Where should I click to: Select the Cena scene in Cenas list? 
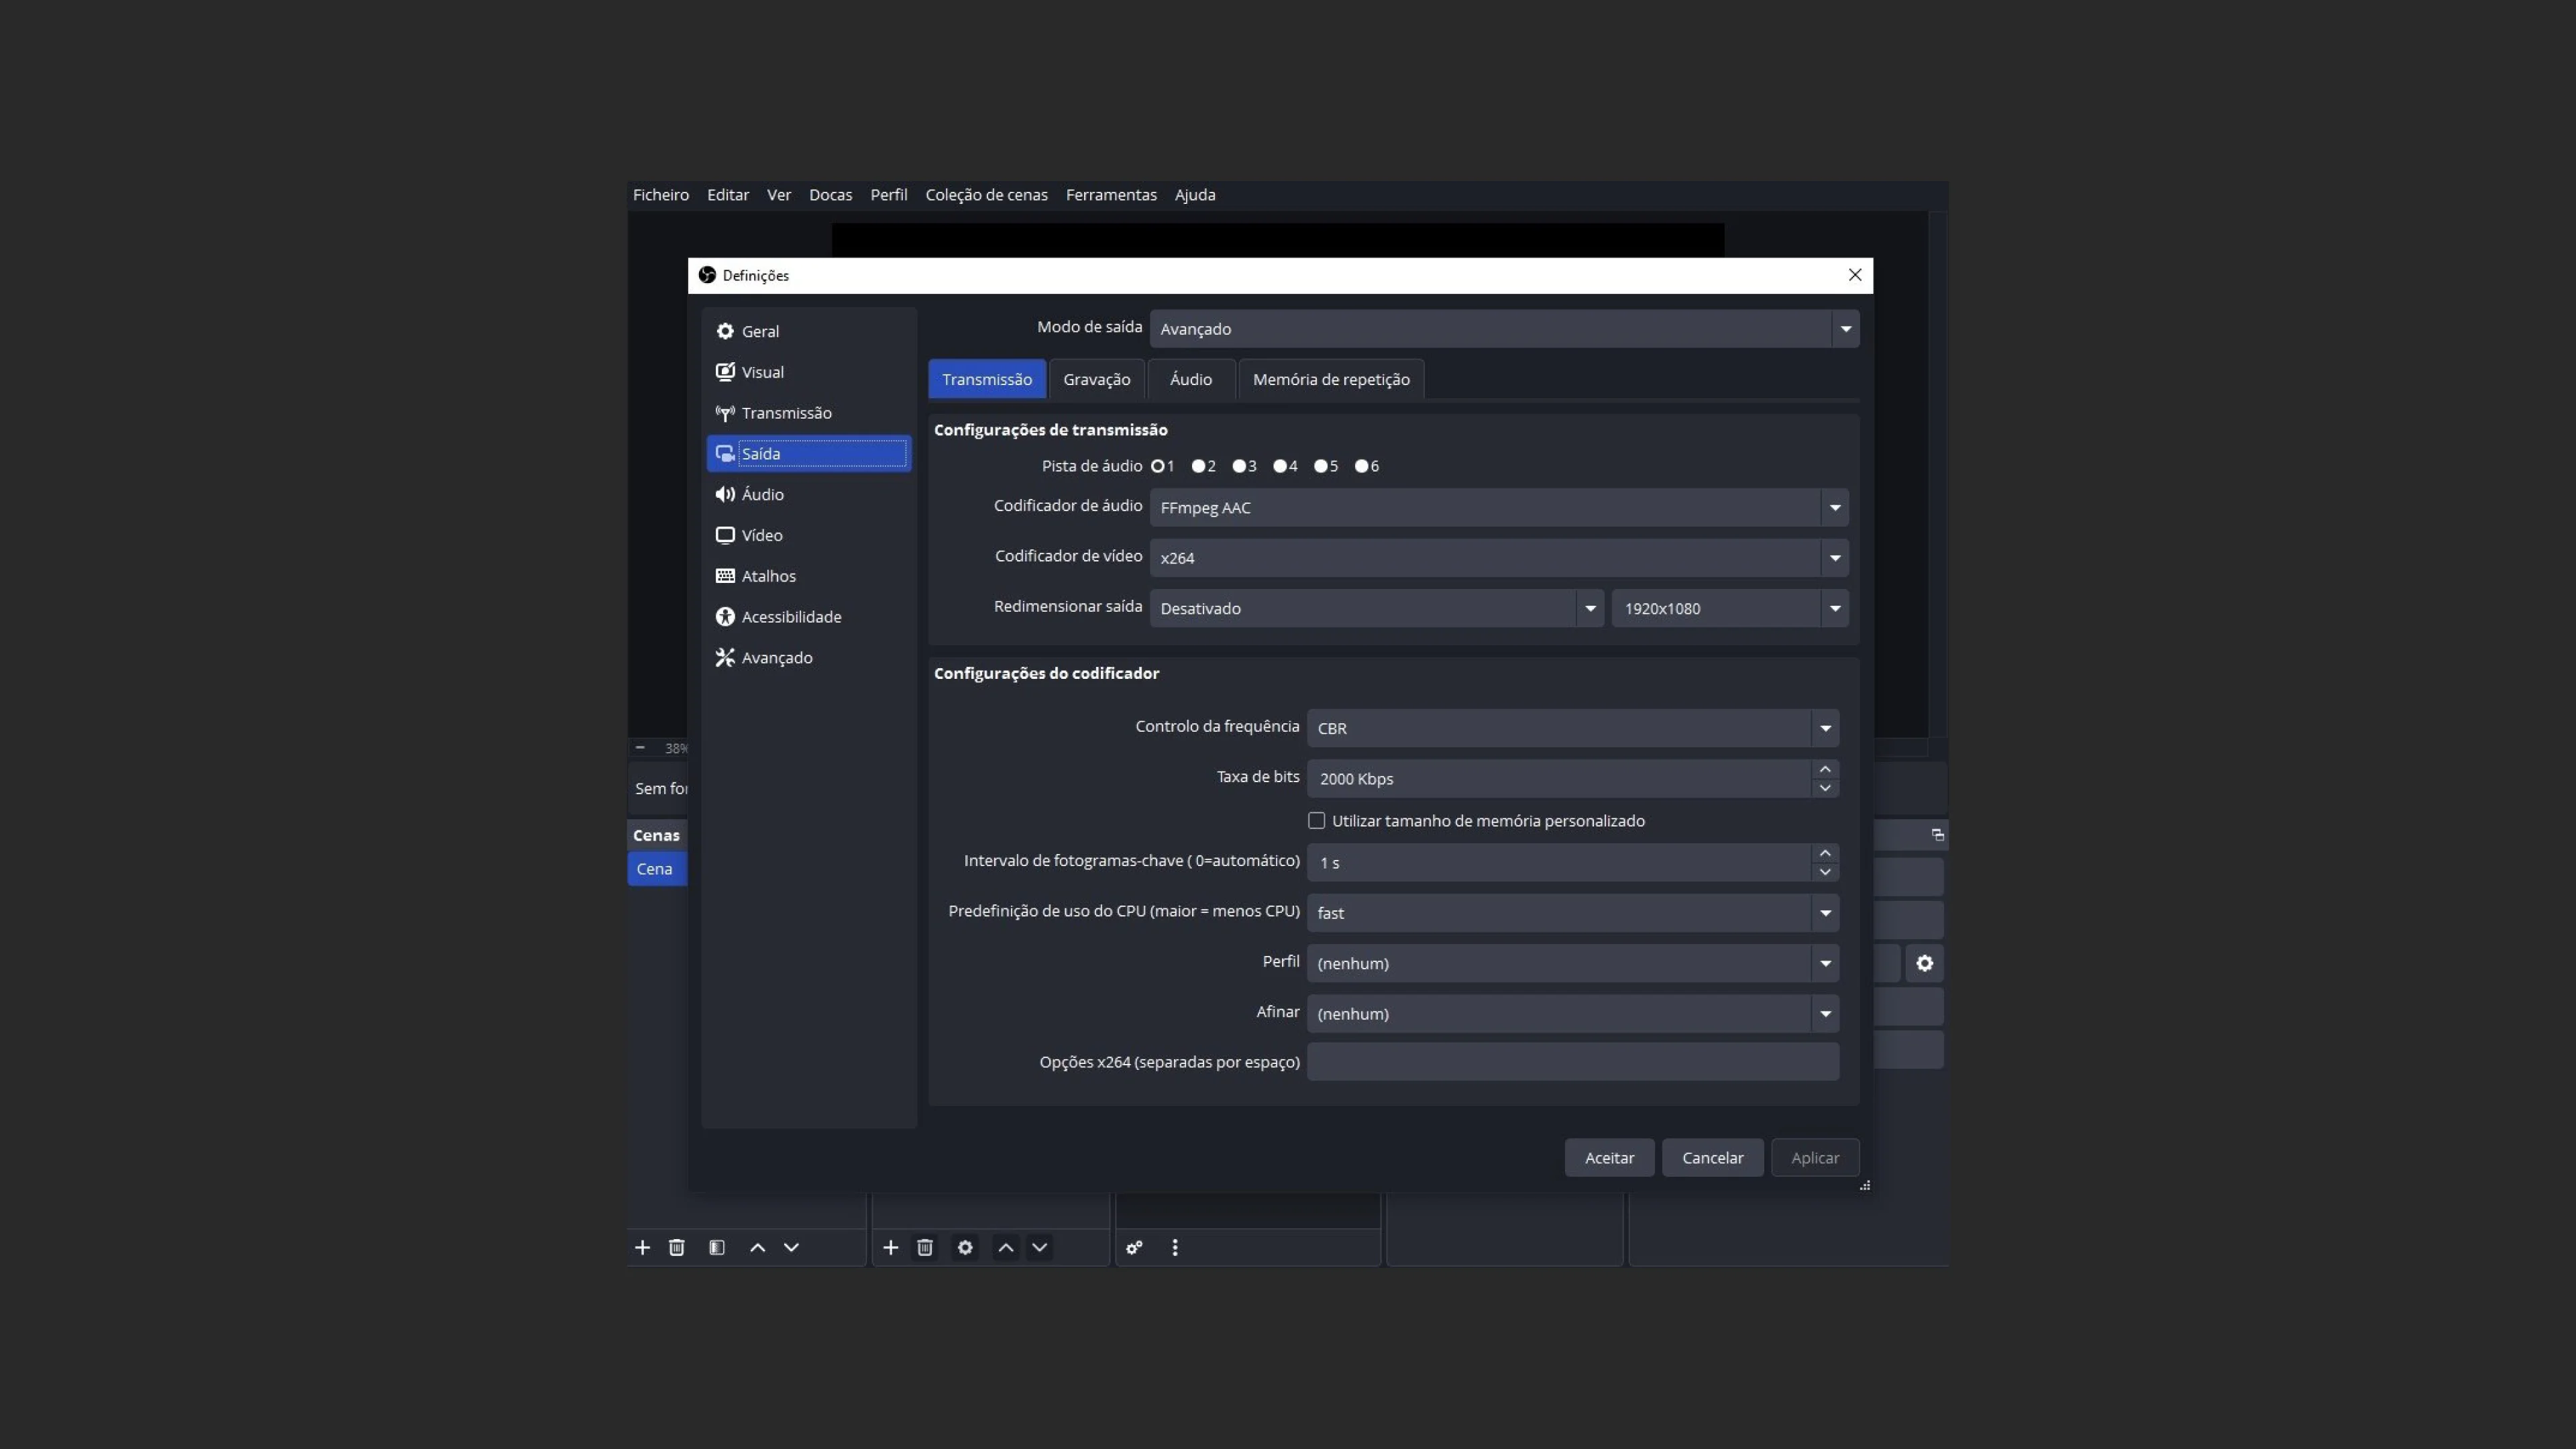click(657, 869)
